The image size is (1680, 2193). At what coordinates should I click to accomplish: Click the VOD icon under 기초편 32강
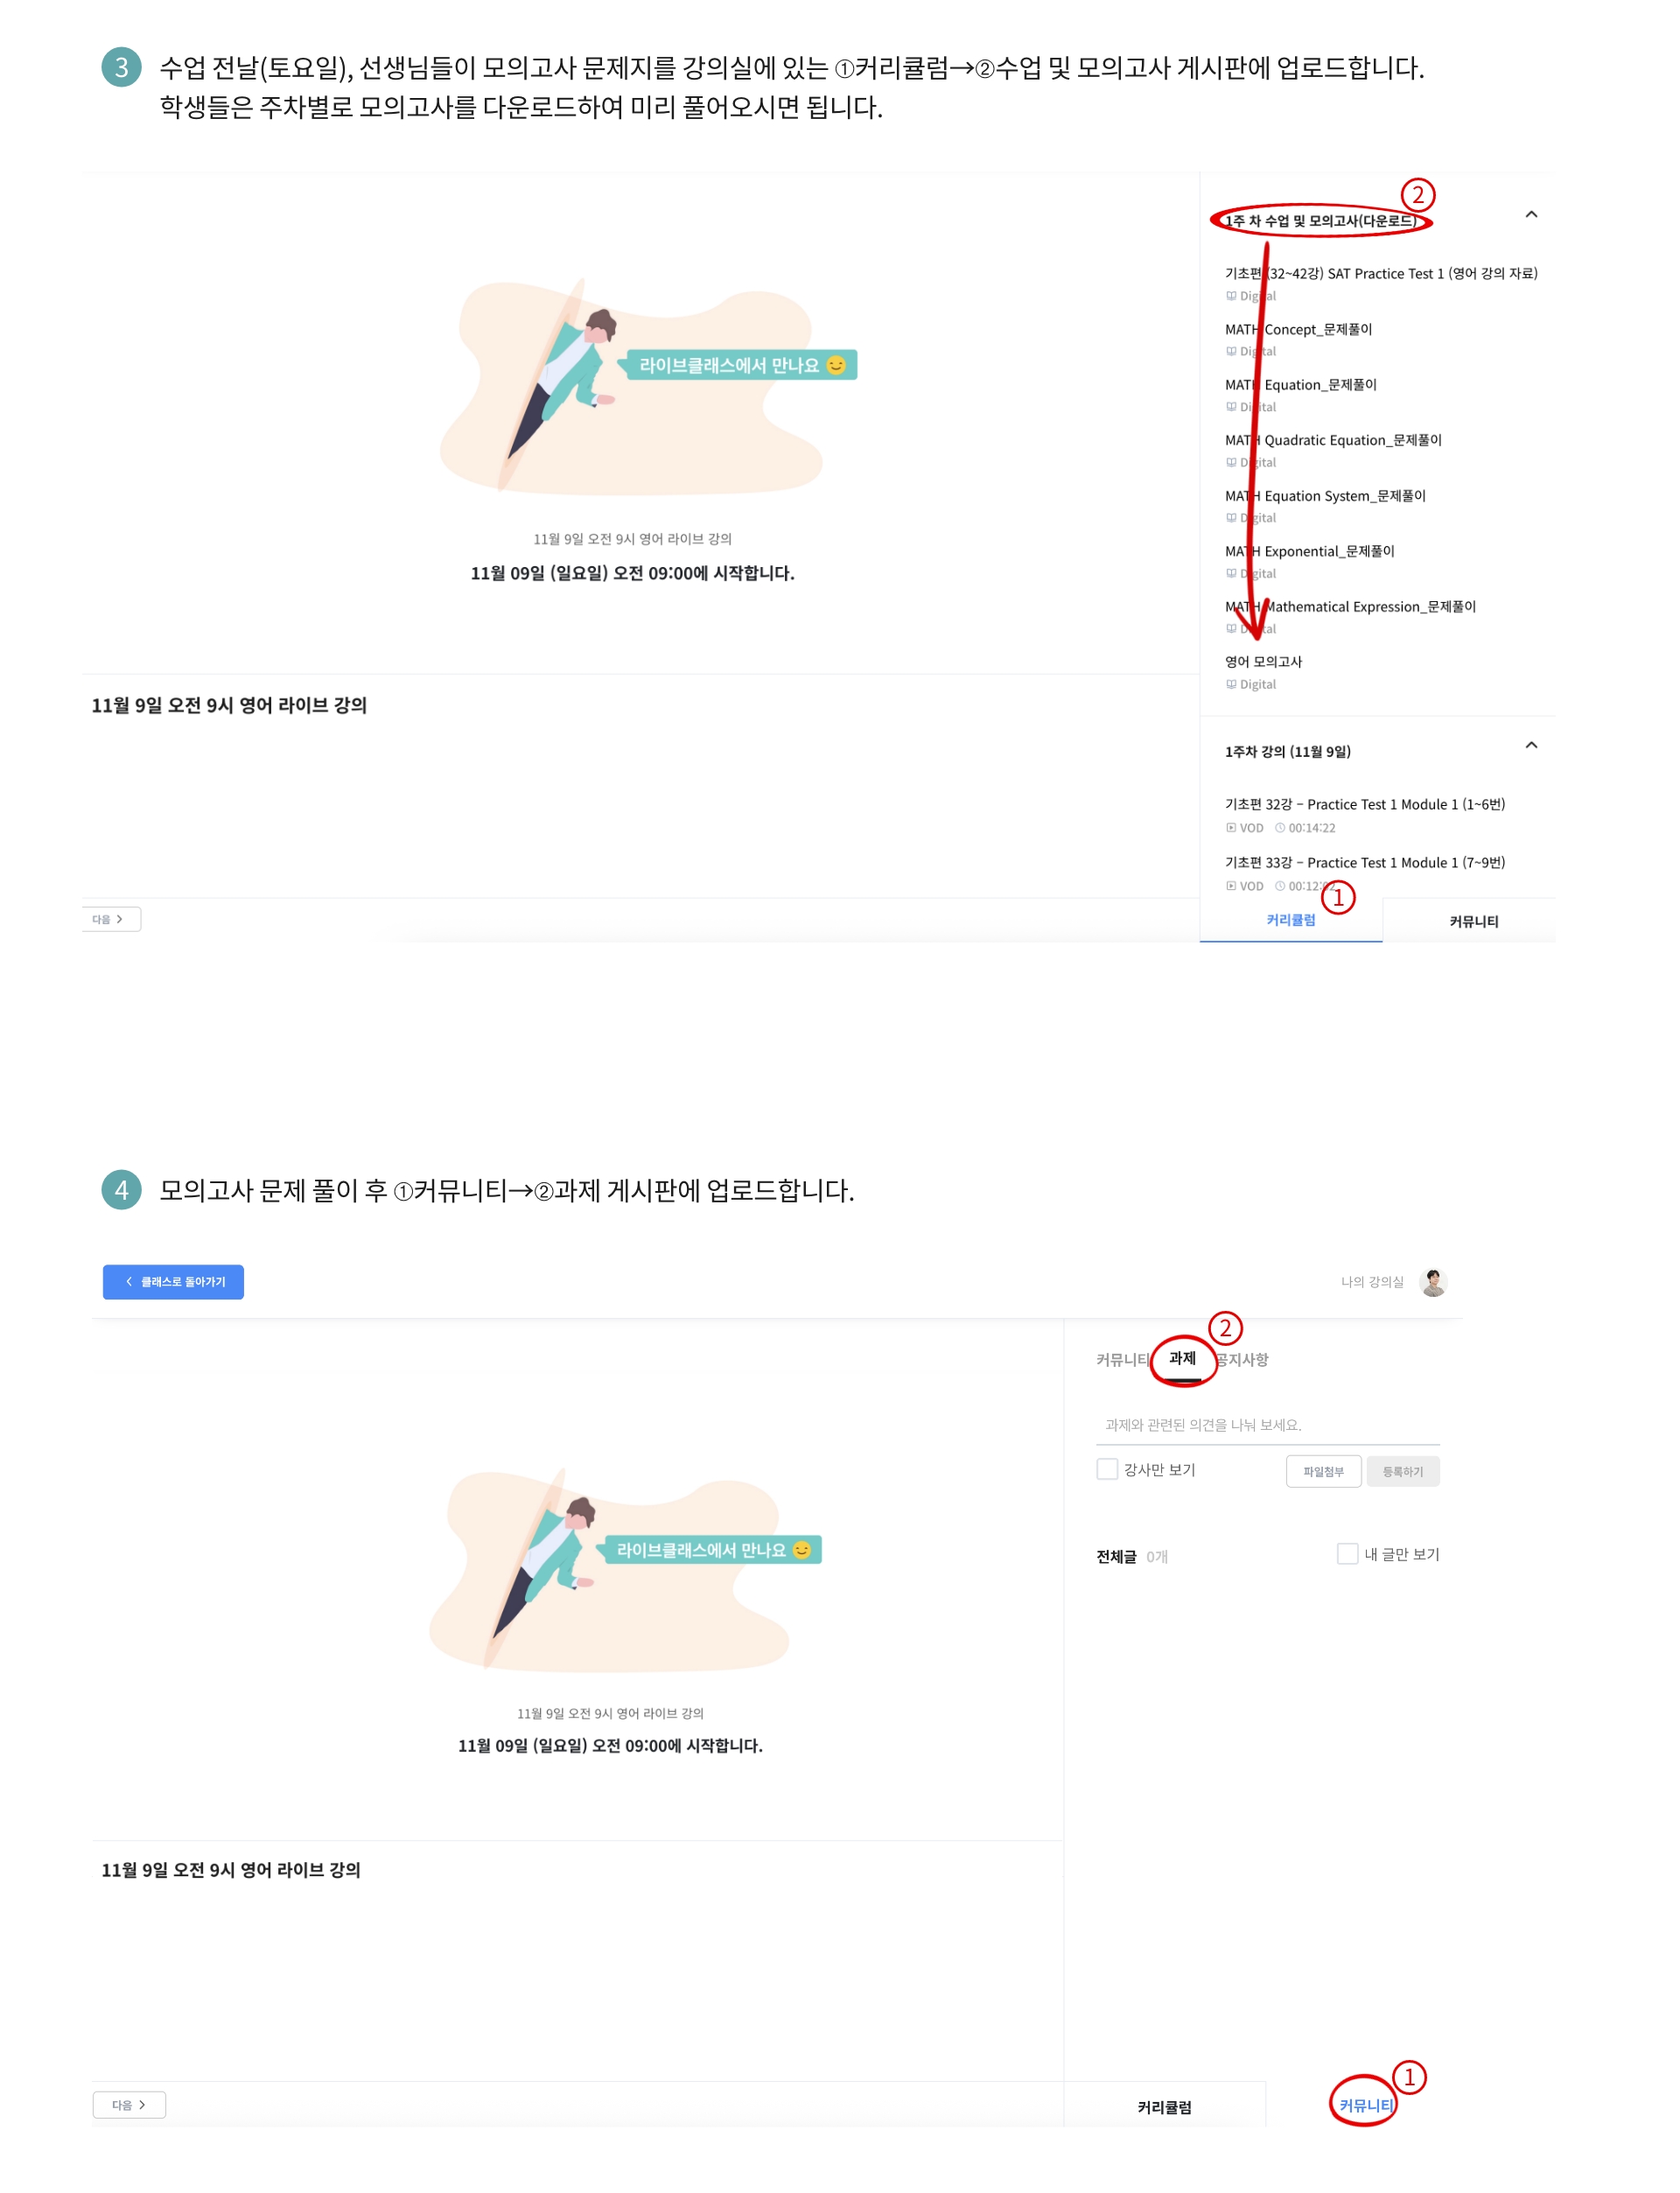pos(1231,828)
